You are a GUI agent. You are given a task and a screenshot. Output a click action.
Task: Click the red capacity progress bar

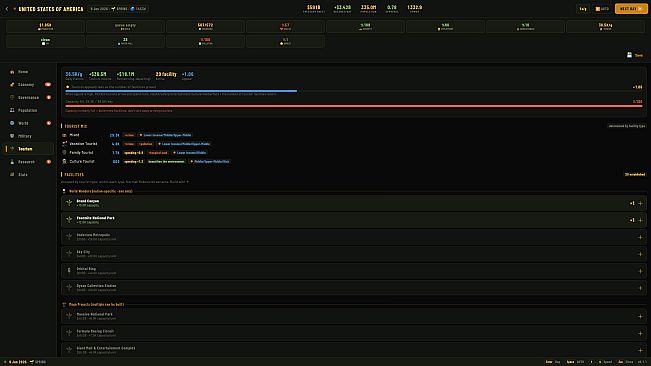point(354,106)
